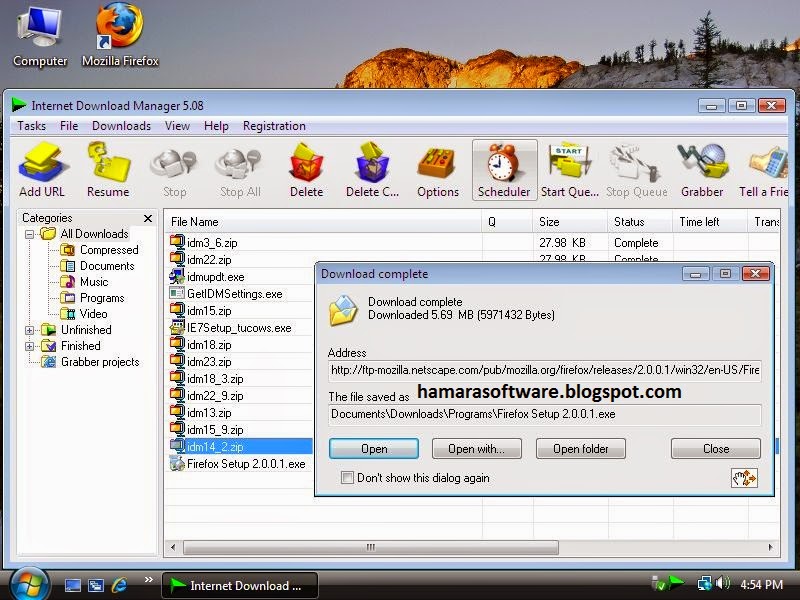Open the Scheduler alarm clock icon
Viewport: 800px width, 600px height.
(504, 170)
